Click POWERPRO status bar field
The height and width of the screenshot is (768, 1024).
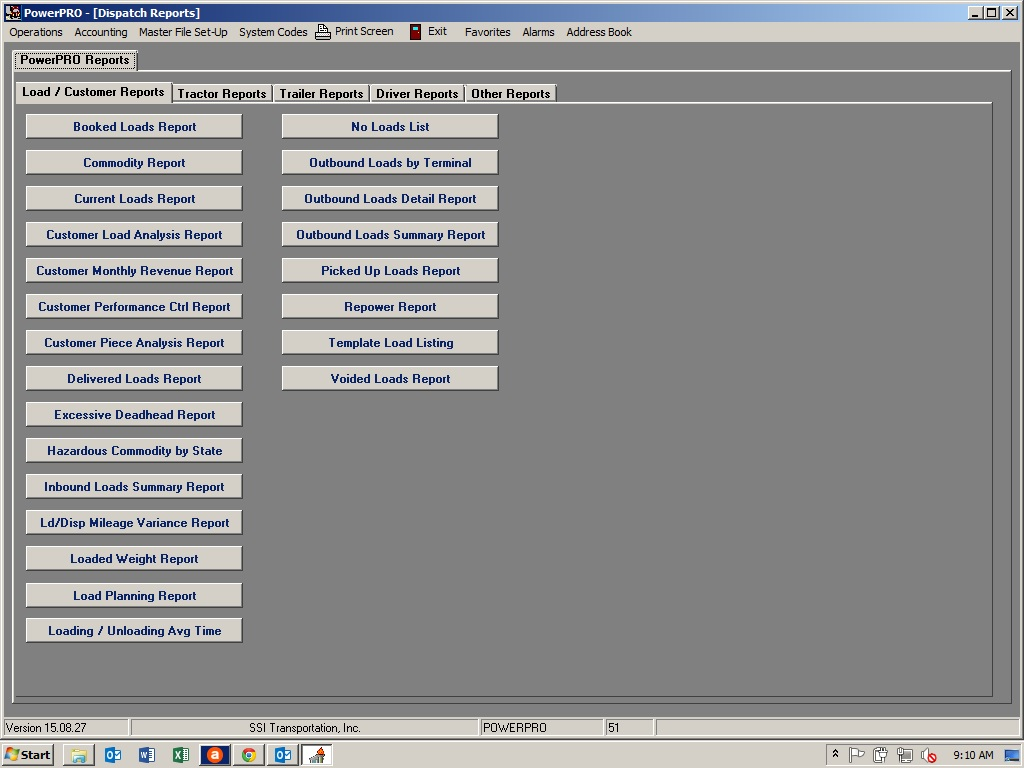point(542,728)
